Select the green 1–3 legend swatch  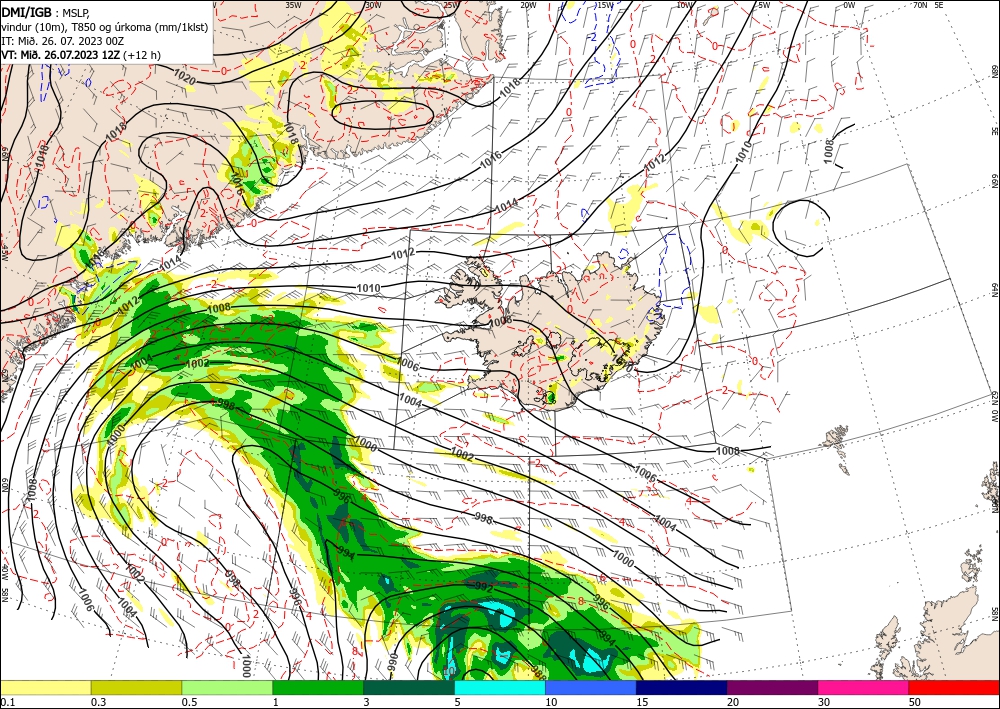click(318, 687)
